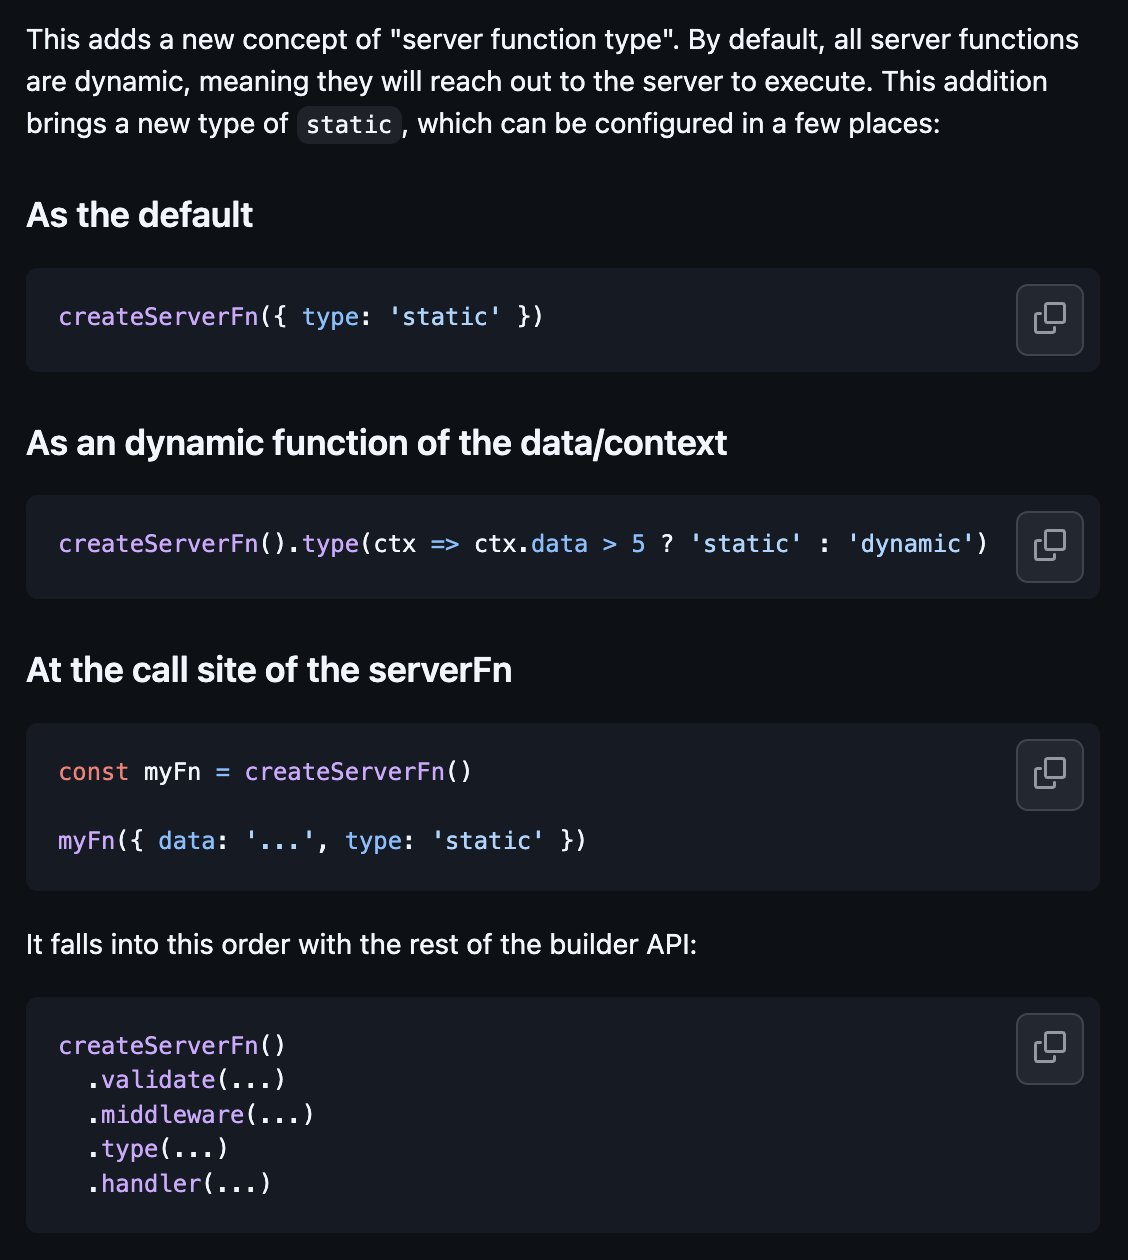The image size is (1128, 1260).
Task: Click the .handler(...) line in code
Action: [x=179, y=1184]
